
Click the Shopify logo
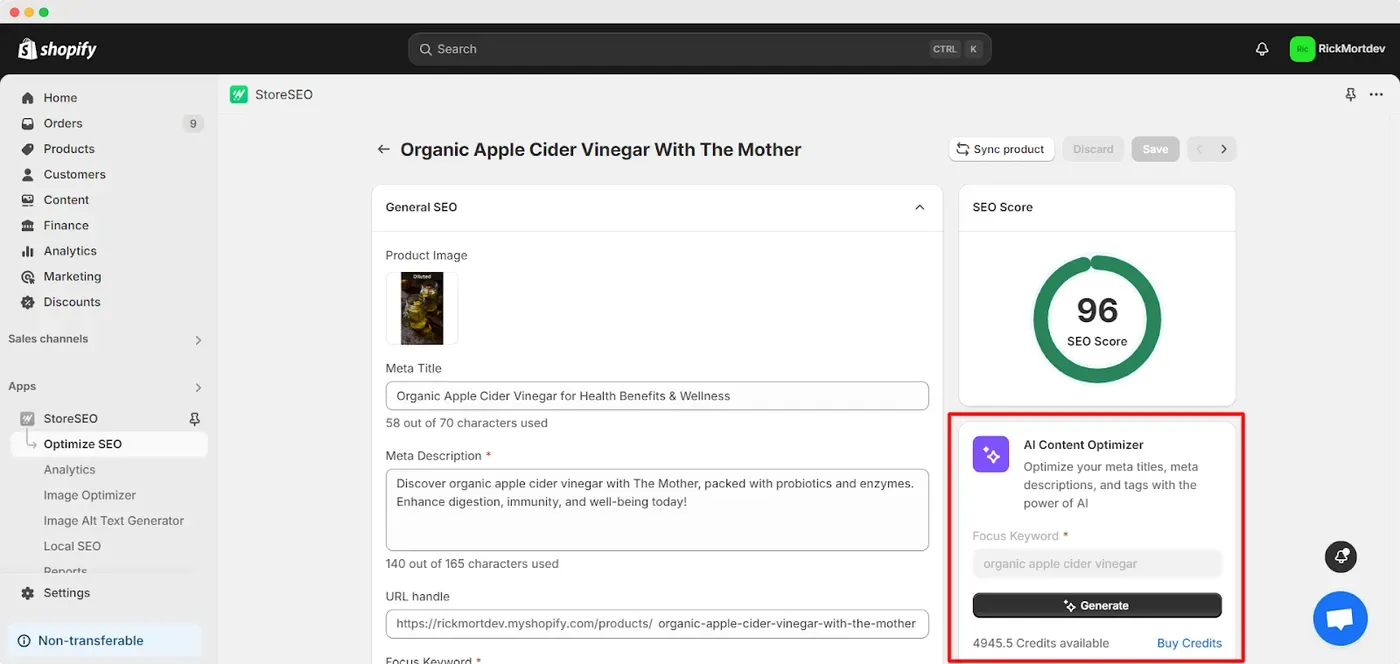(x=57, y=49)
